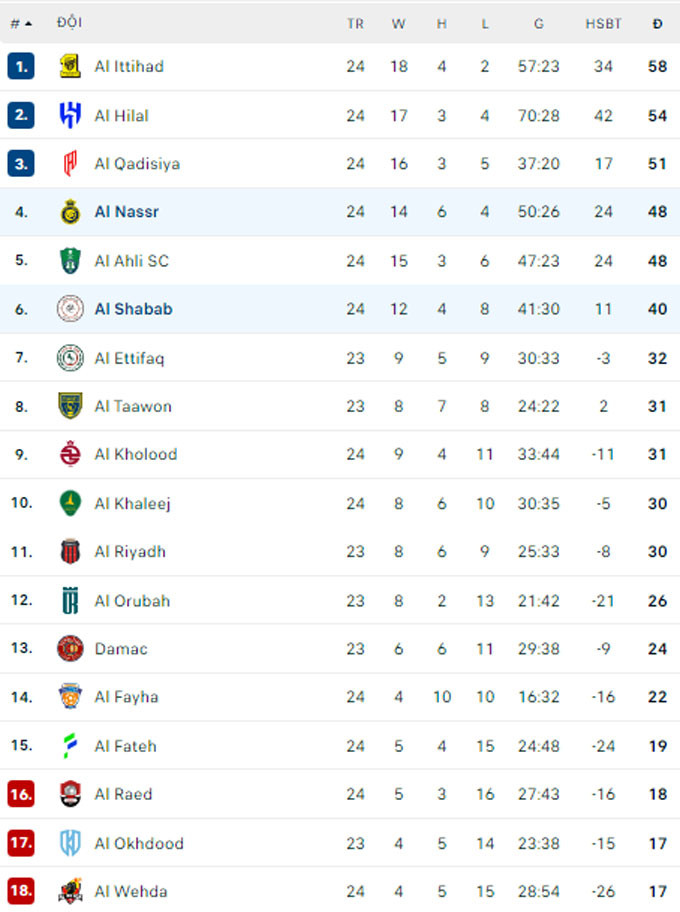Viewport: 680px width, 912px height.
Task: Click the Al Hilal club logo
Action: (x=70, y=115)
